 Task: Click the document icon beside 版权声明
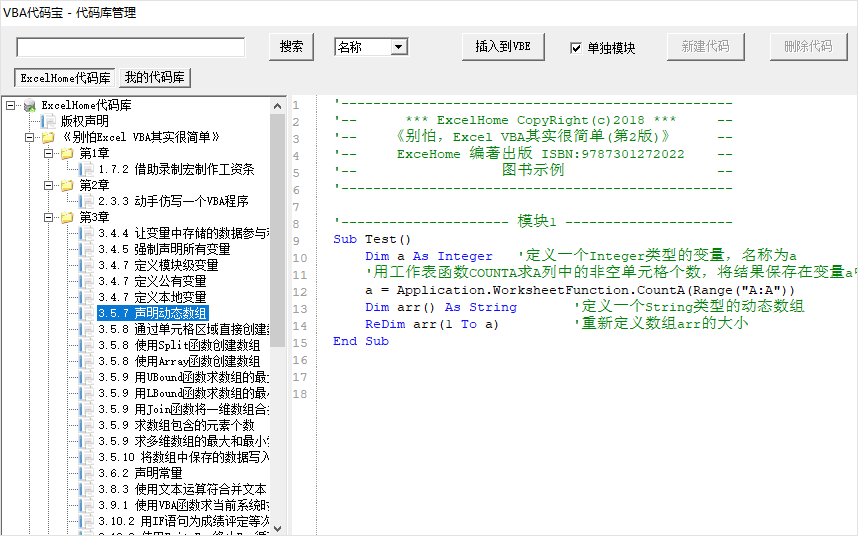49,121
